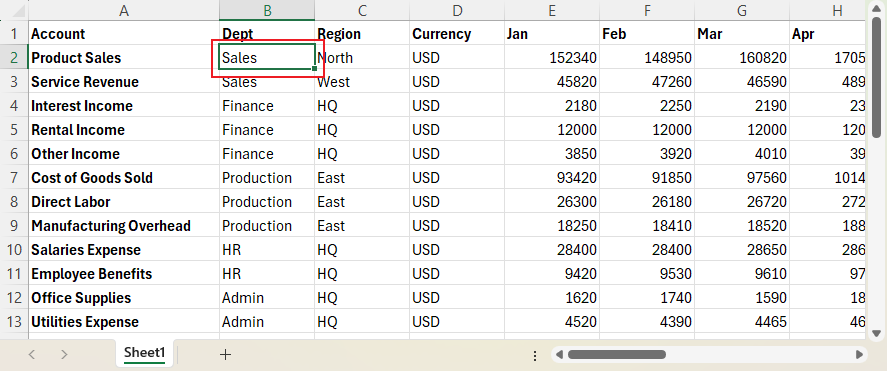Click horizontal scrollbar right arrow
Viewport: 887px width, 371px height.
point(859,355)
